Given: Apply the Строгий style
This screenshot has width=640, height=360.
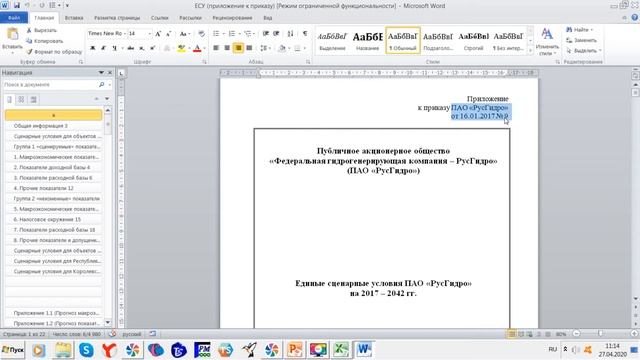Looking at the screenshot, I should pyautogui.click(x=473, y=41).
